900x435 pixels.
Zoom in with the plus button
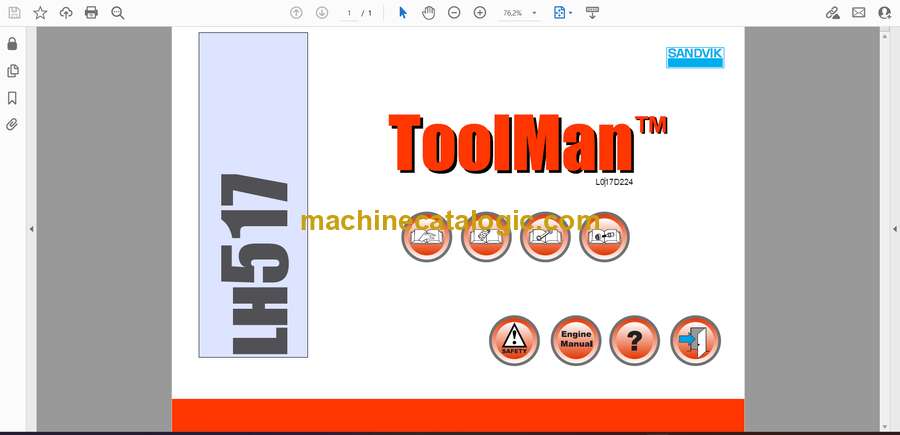click(x=480, y=13)
